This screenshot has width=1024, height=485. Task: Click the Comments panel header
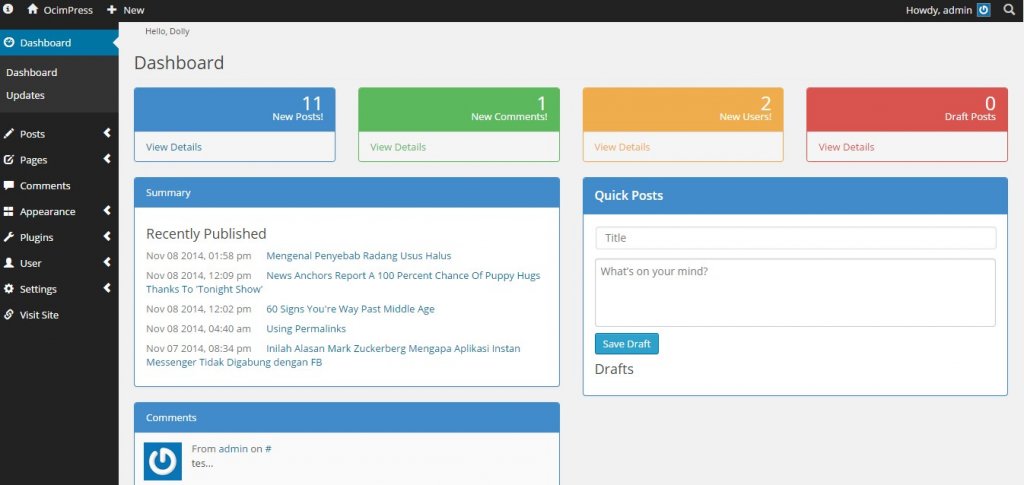click(x=347, y=417)
